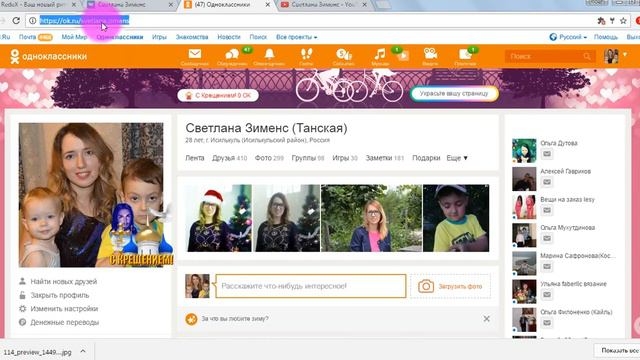Open the Santa hat photo thumbnail
The height and width of the screenshot is (360, 640).
tap(218, 218)
